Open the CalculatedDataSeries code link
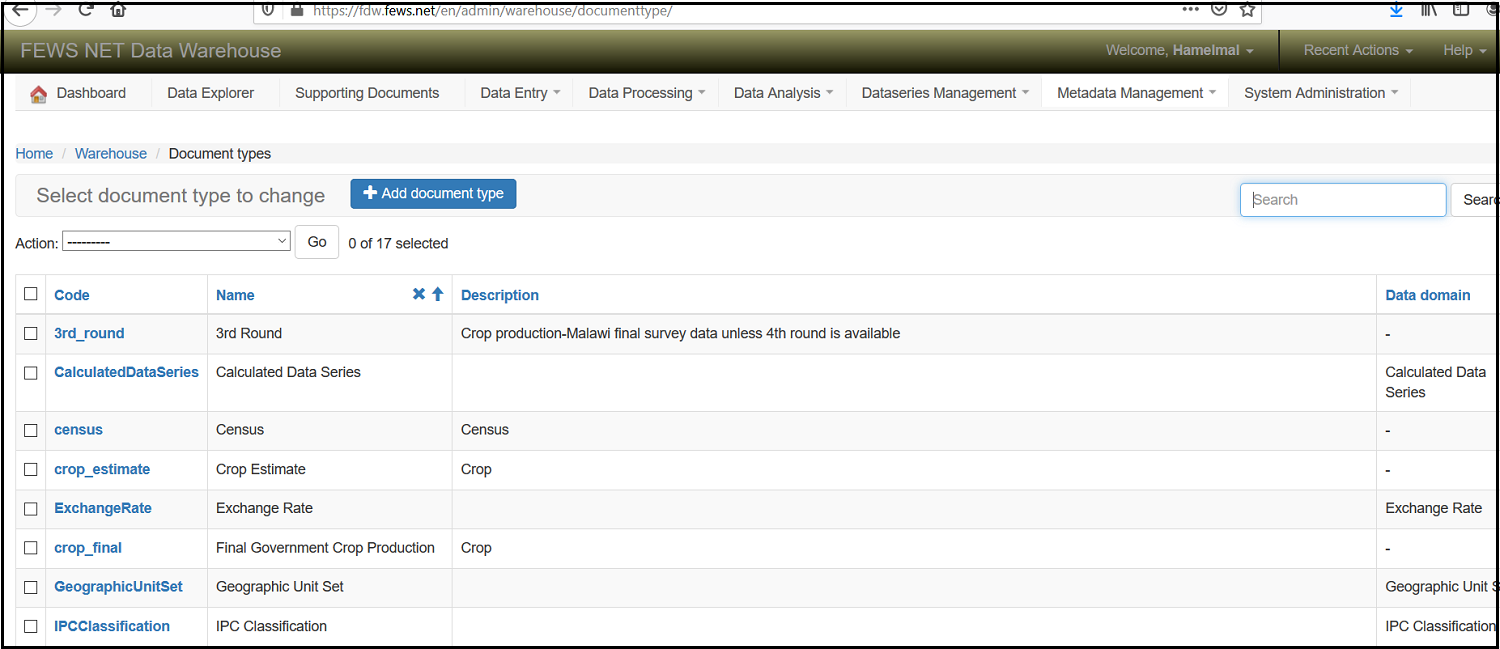 tap(126, 372)
